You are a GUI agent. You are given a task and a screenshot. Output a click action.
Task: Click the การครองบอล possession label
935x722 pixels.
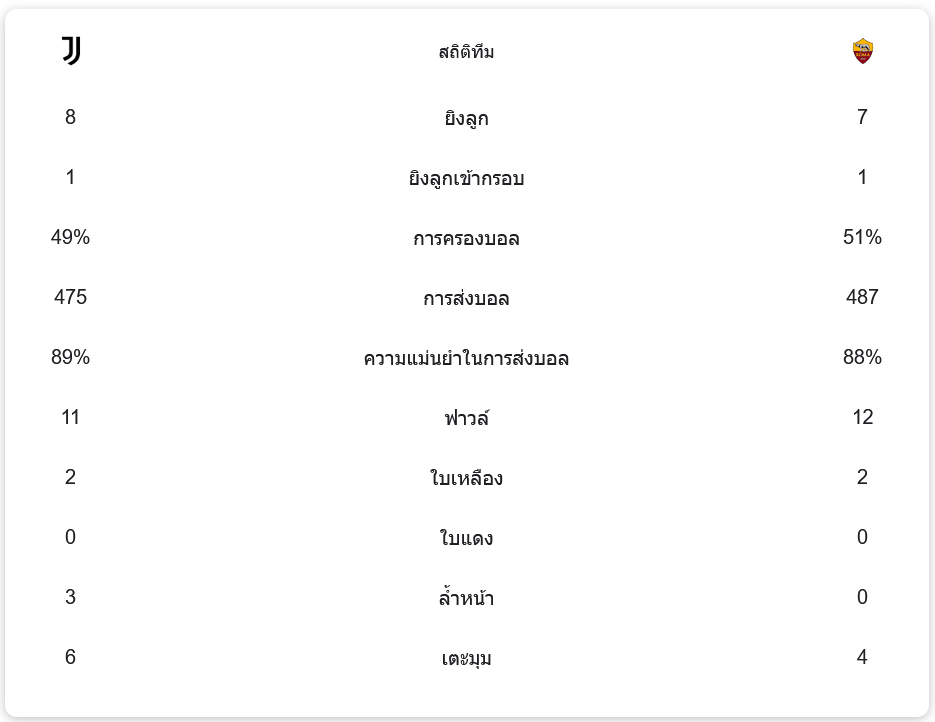pyautogui.click(x=466, y=239)
